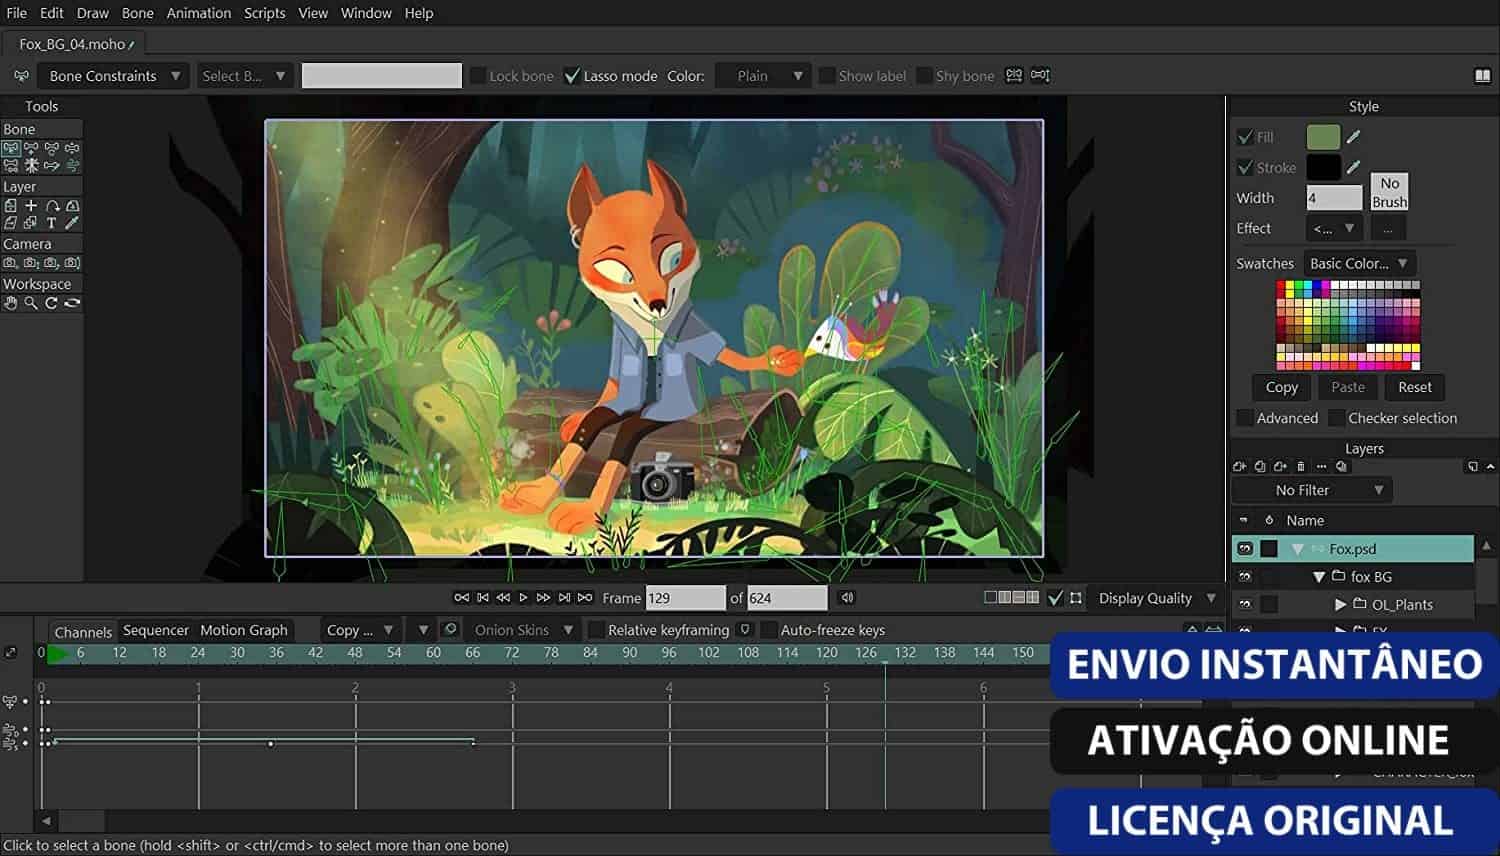Select the Zoom Workspace magnifier tool
This screenshot has width=1500, height=856.
(31, 303)
